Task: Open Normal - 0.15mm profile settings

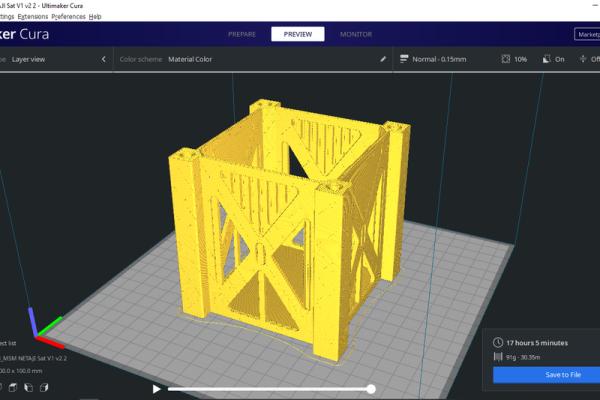Action: (x=439, y=59)
